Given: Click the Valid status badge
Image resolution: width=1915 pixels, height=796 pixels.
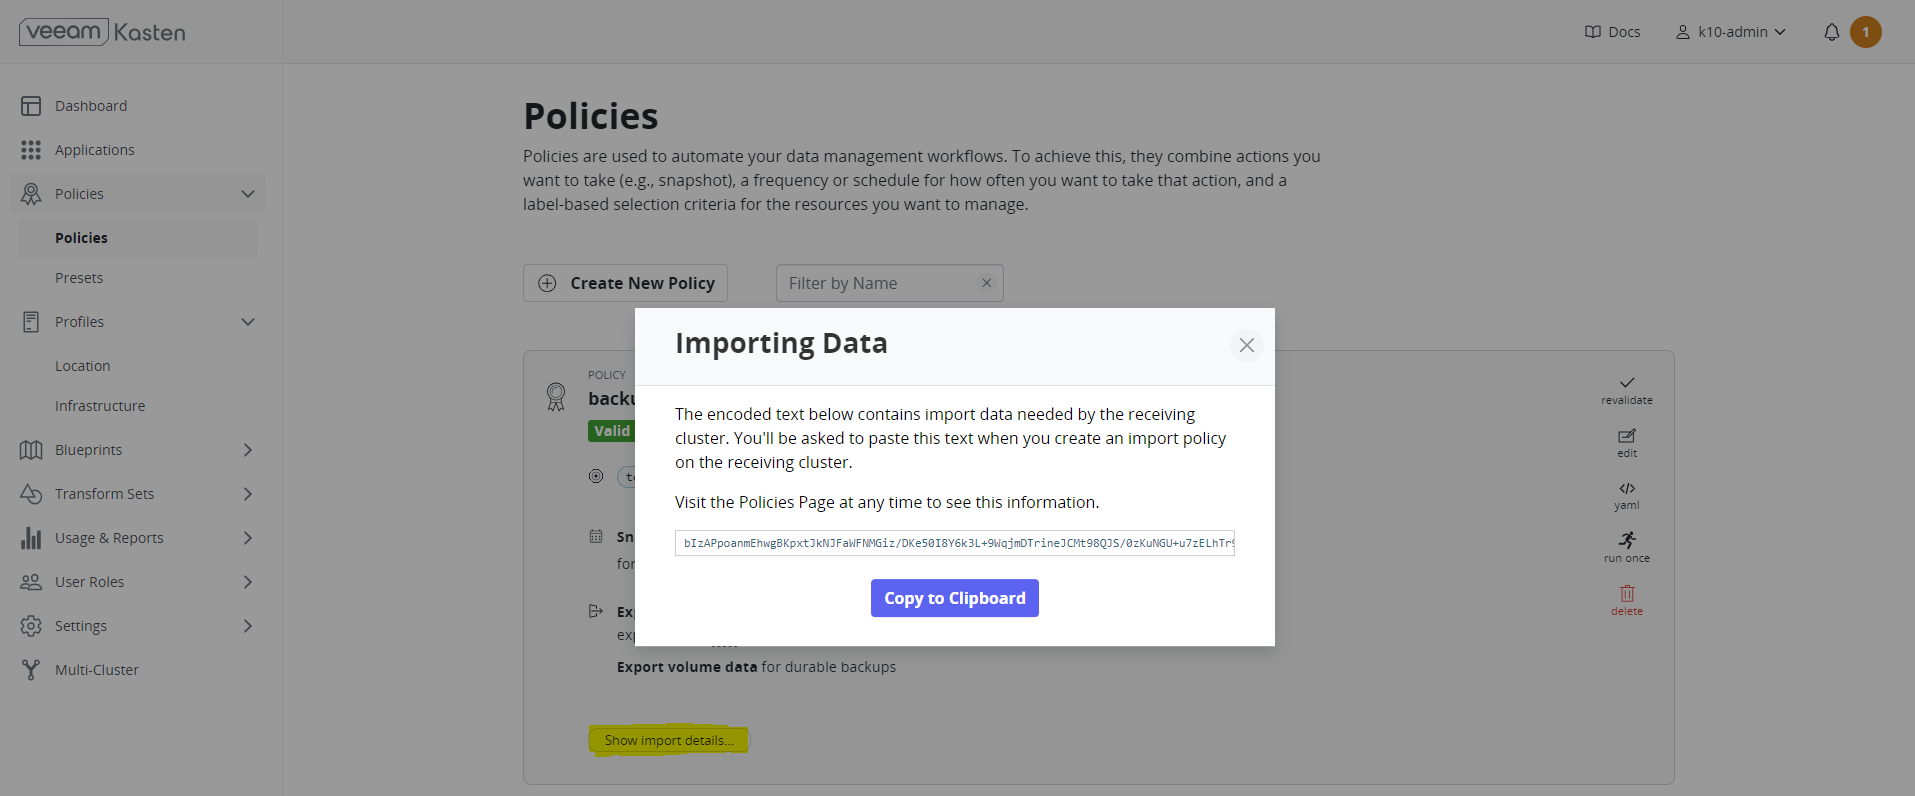Looking at the screenshot, I should click(612, 431).
